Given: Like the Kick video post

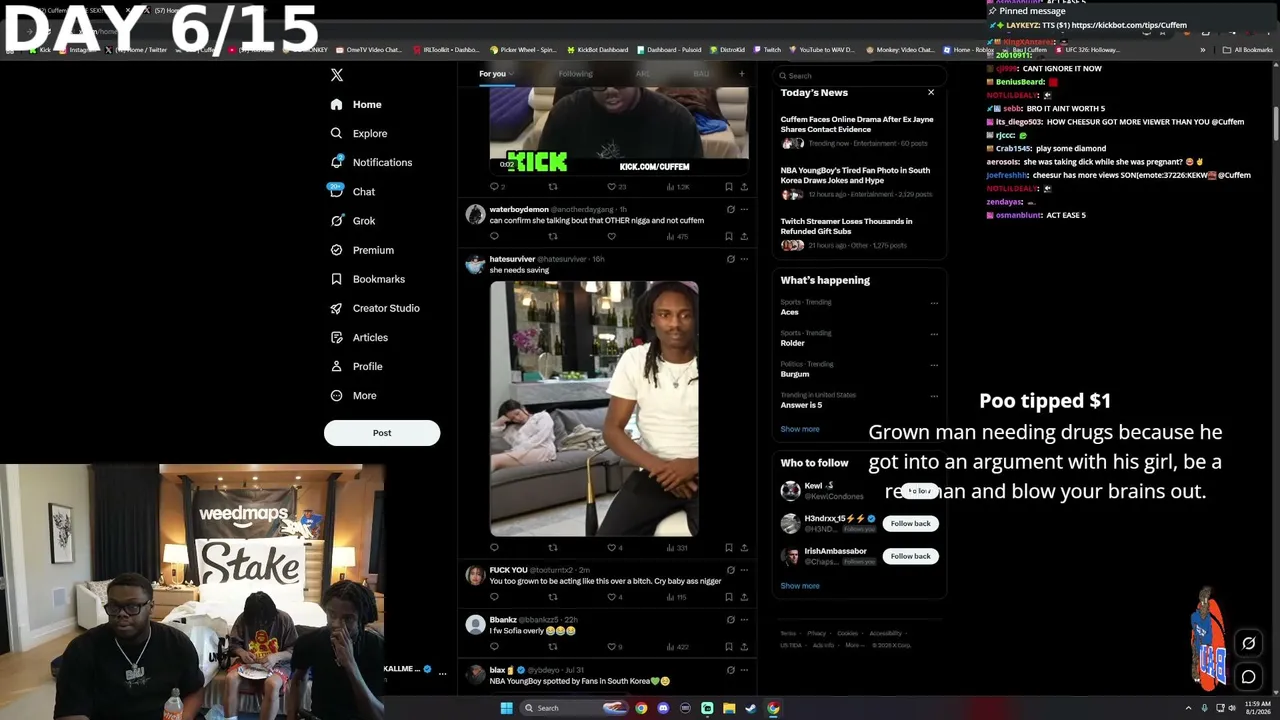Looking at the screenshot, I should (612, 187).
